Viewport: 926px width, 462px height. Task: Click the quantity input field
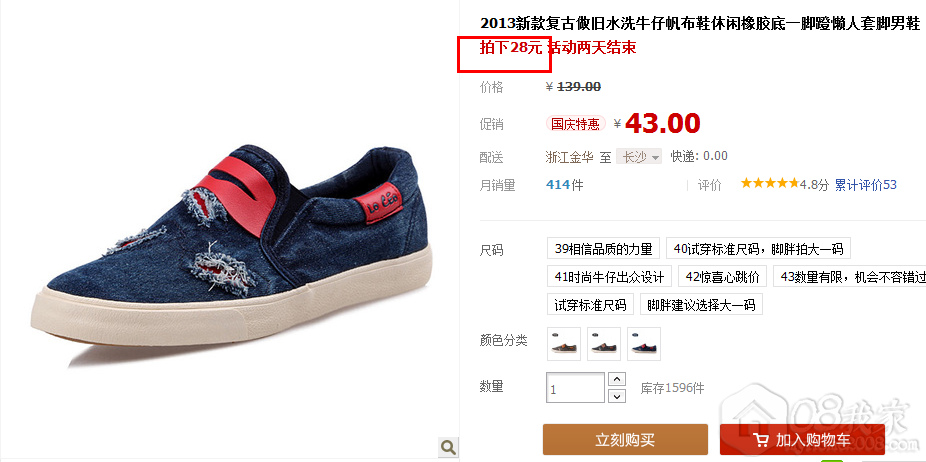[576, 388]
